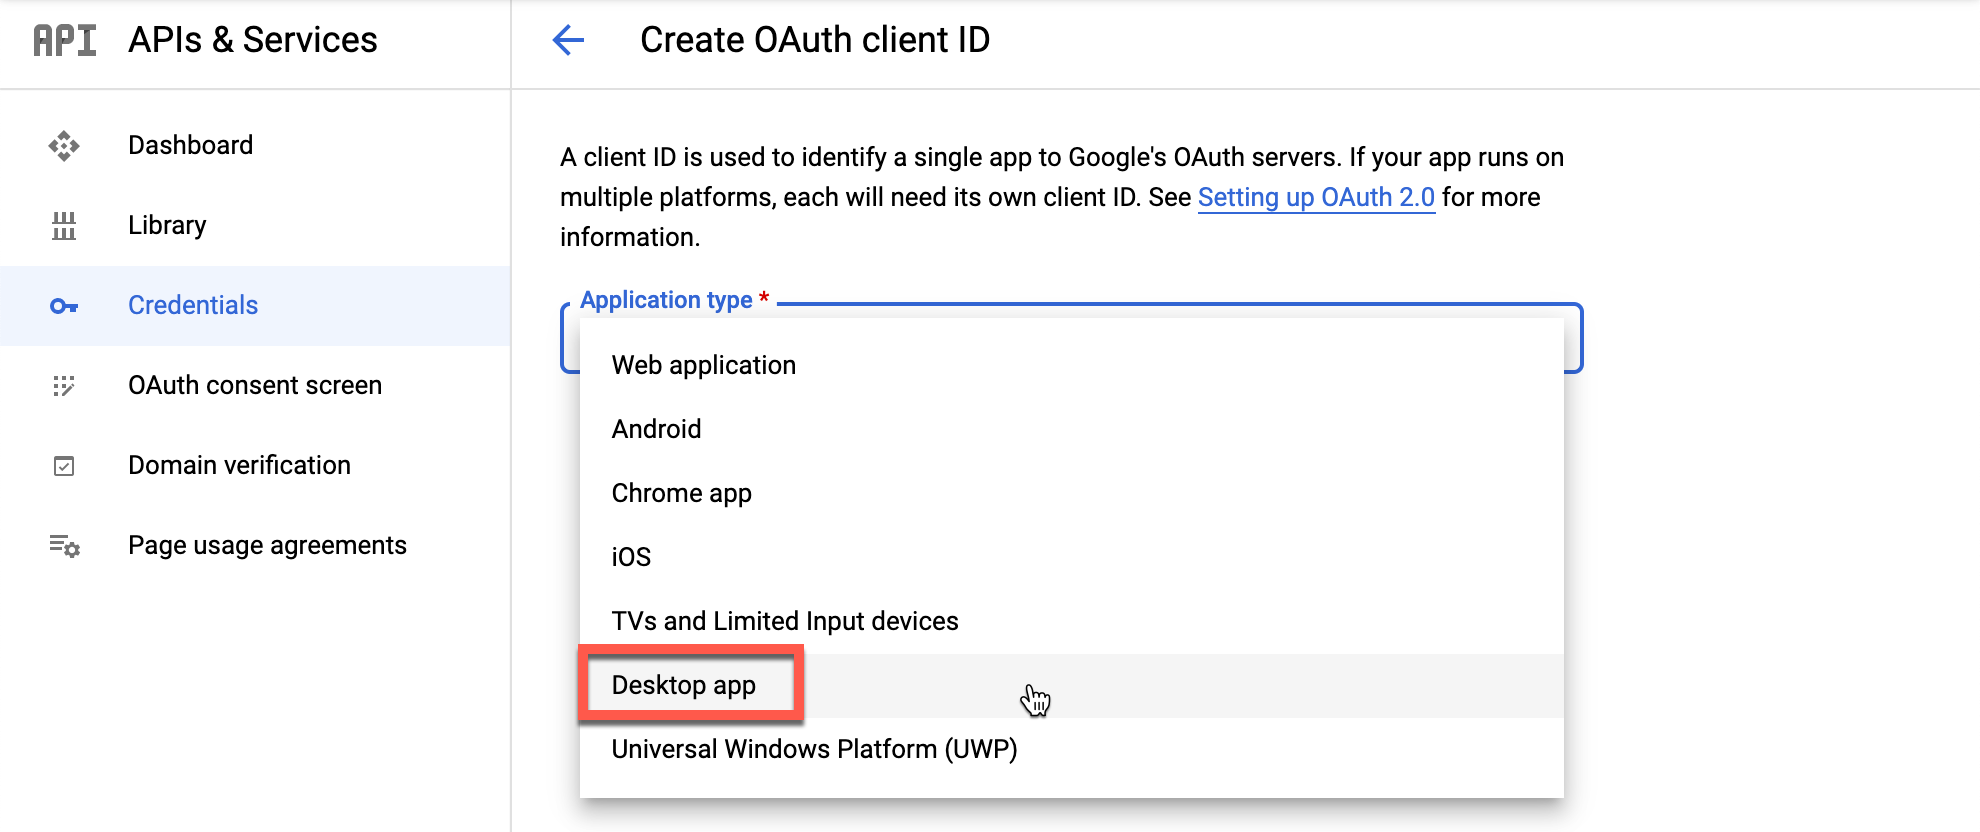Click the Dashboard sidebar icon

pyautogui.click(x=64, y=146)
